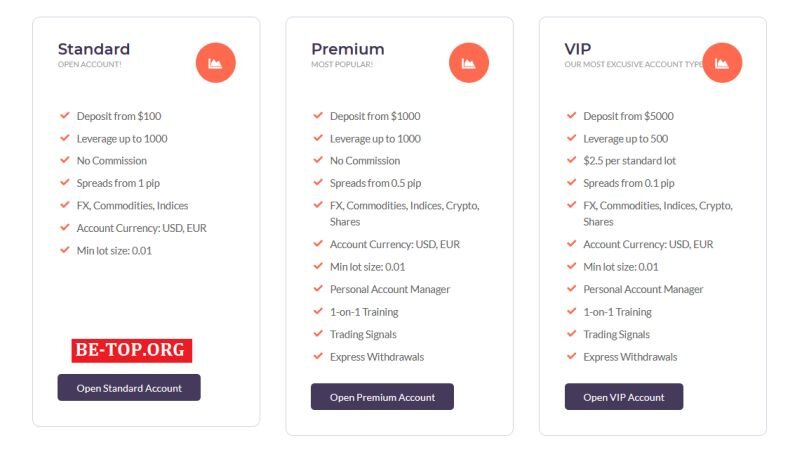Click the Standard plan chart icon
The height and width of the screenshot is (457, 800).
click(215, 63)
